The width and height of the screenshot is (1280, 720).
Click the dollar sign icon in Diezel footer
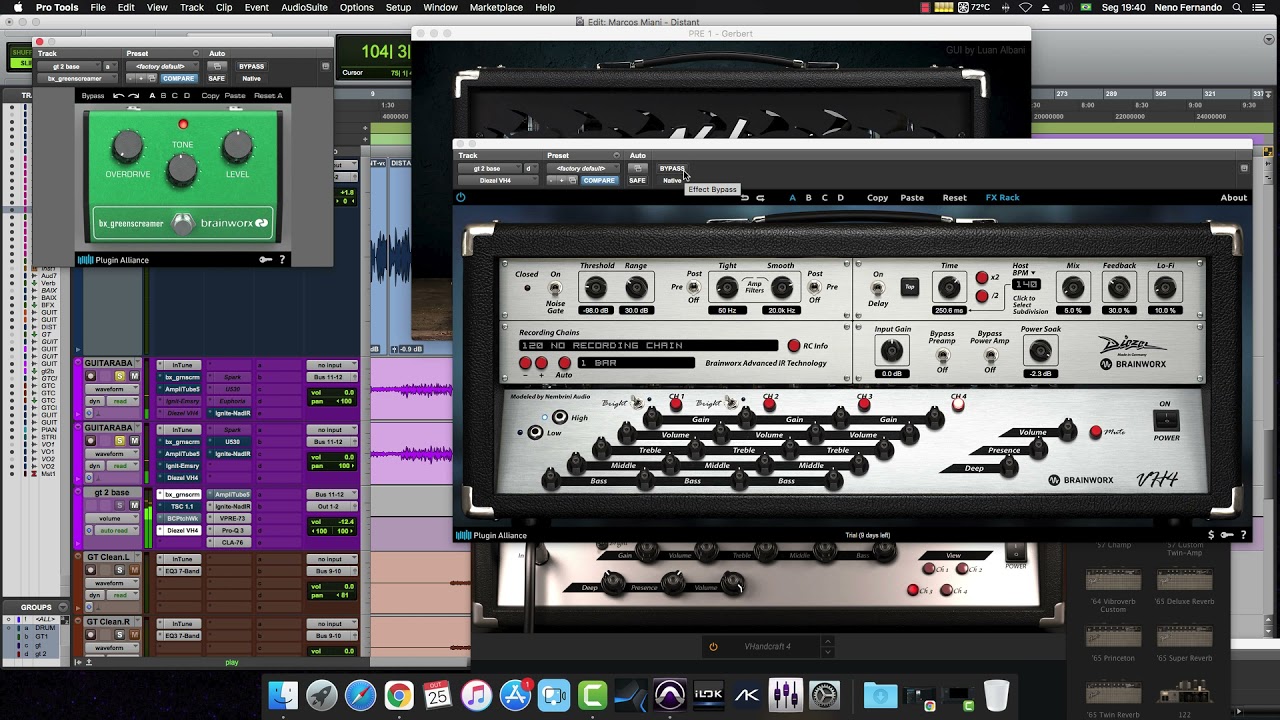coord(1212,535)
